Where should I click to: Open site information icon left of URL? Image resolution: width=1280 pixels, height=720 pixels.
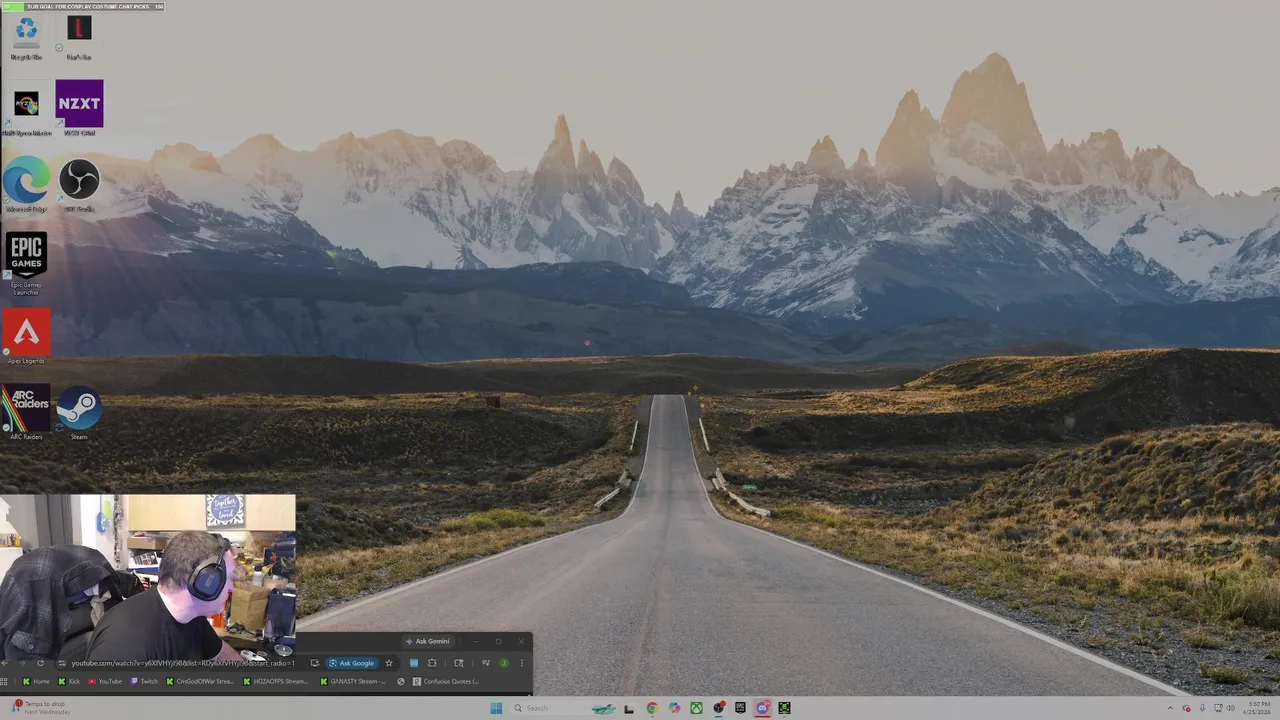click(x=62, y=663)
